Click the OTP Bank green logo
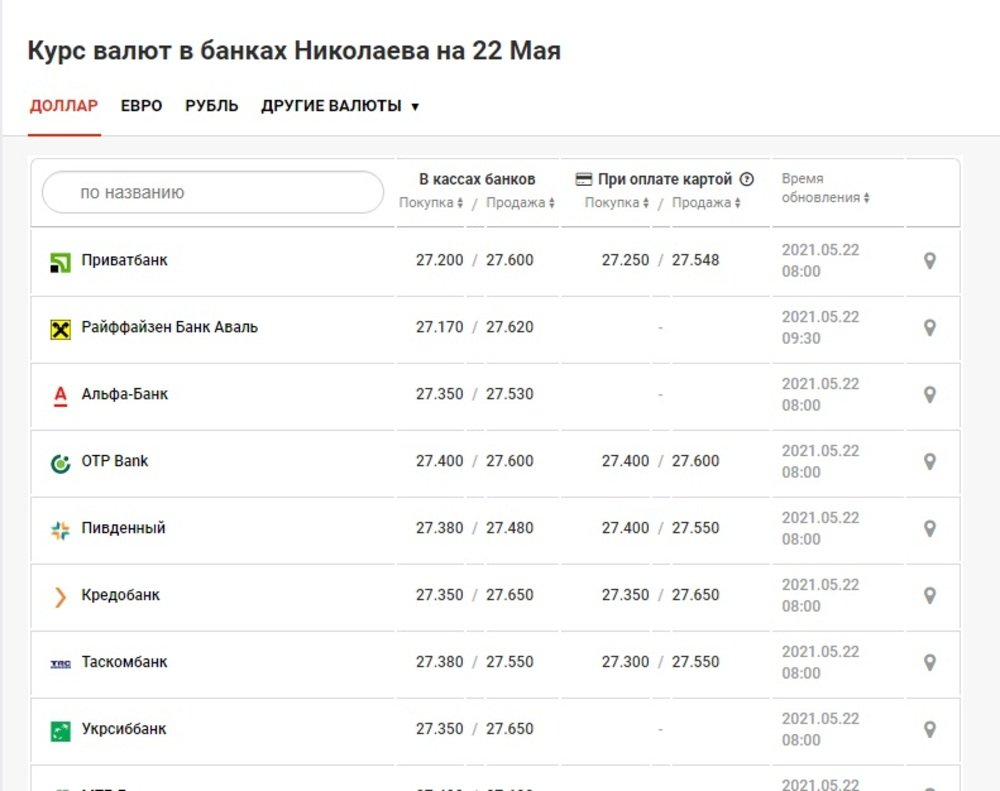The width and height of the screenshot is (1000, 791). click(x=61, y=463)
